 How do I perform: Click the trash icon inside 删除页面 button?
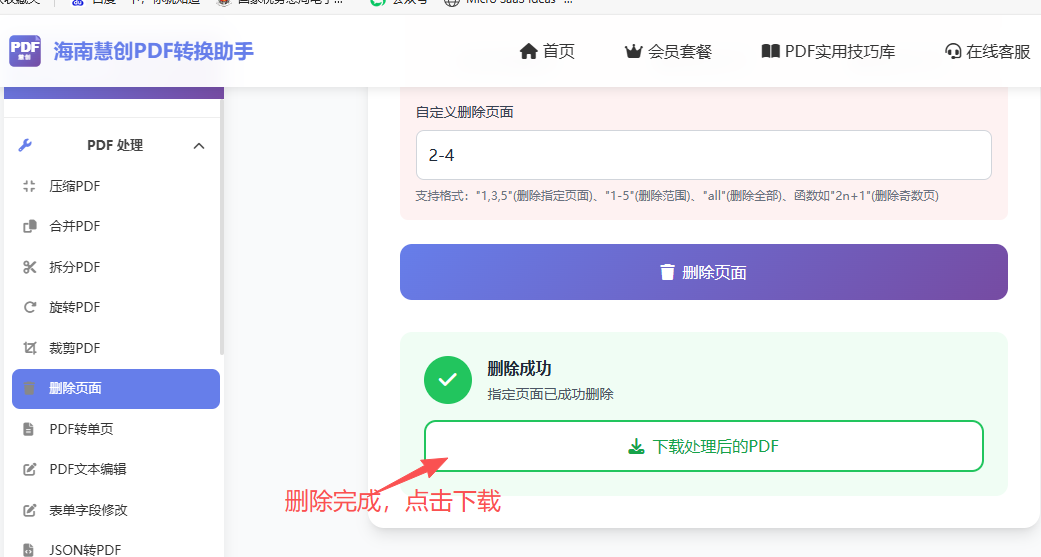click(x=667, y=272)
